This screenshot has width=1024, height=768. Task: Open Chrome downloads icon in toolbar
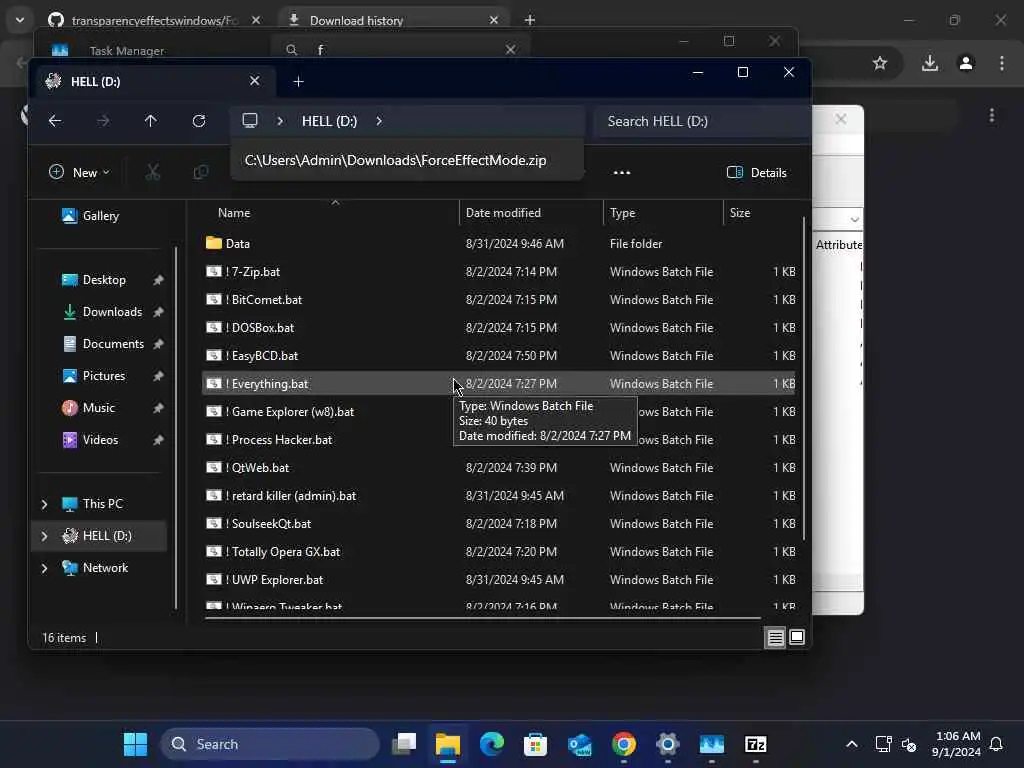click(930, 63)
